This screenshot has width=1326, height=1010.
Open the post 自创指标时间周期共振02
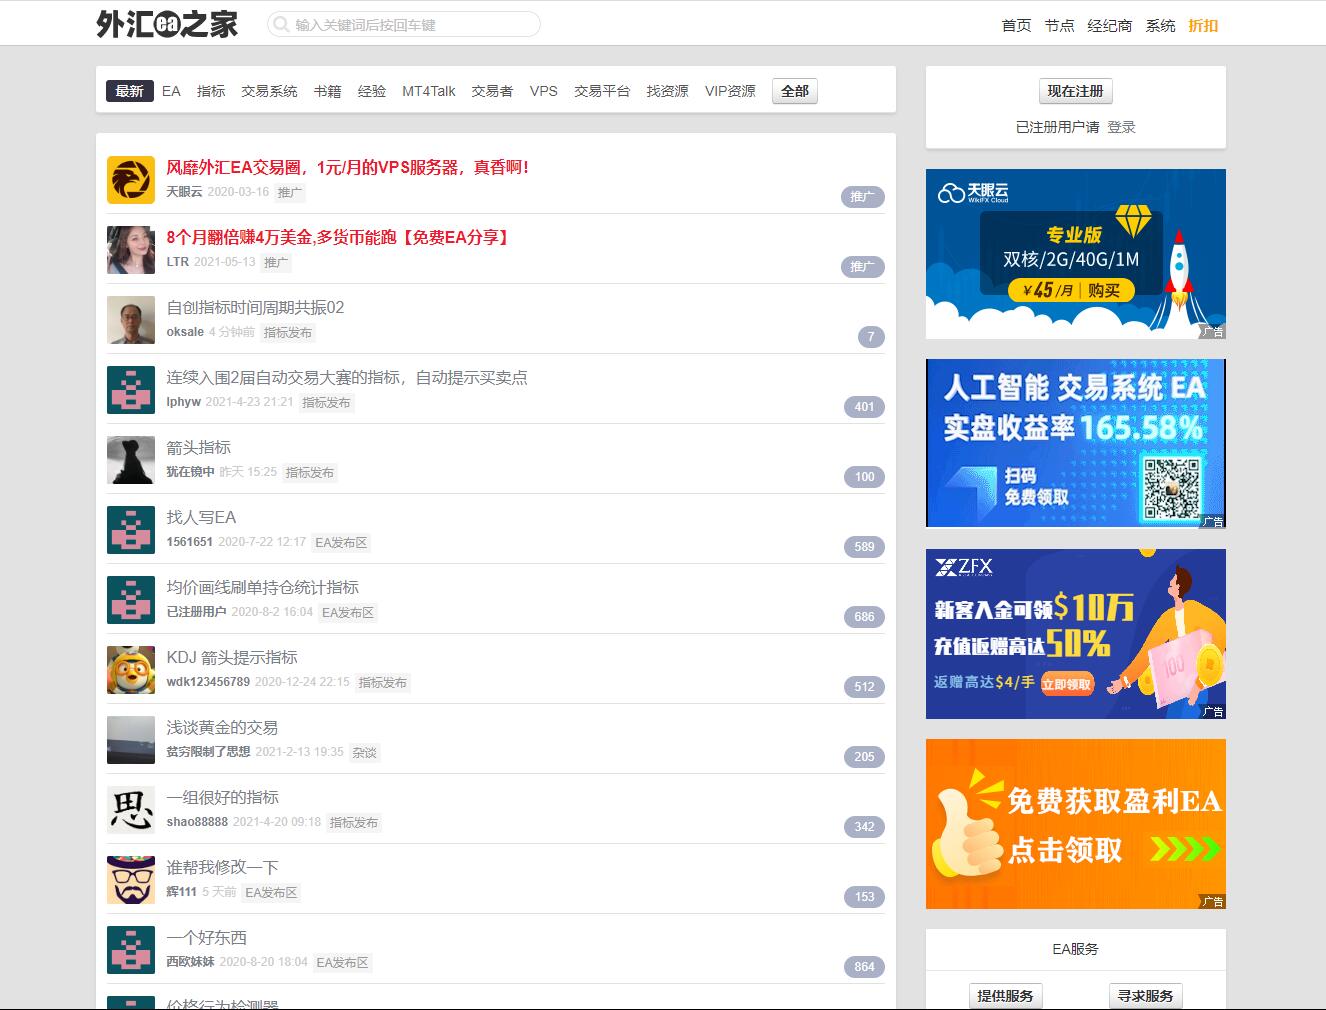[x=255, y=307]
